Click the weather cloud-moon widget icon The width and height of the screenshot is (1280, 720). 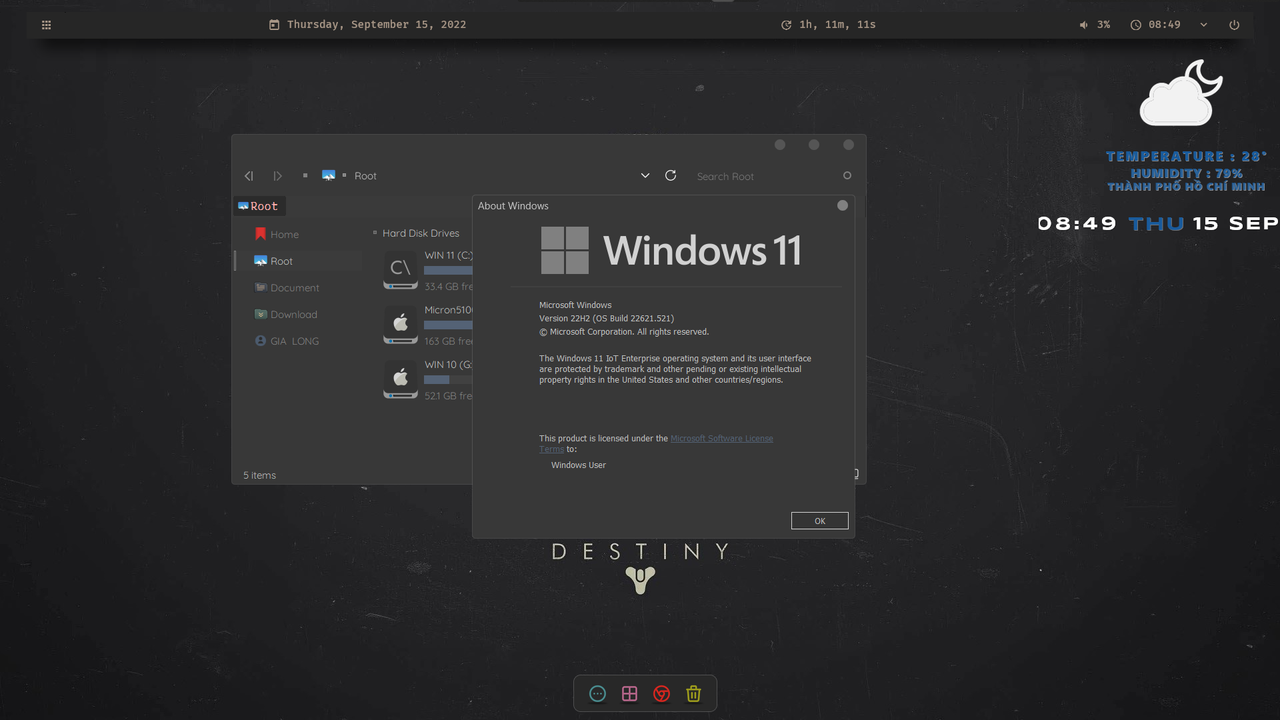pos(1181,92)
